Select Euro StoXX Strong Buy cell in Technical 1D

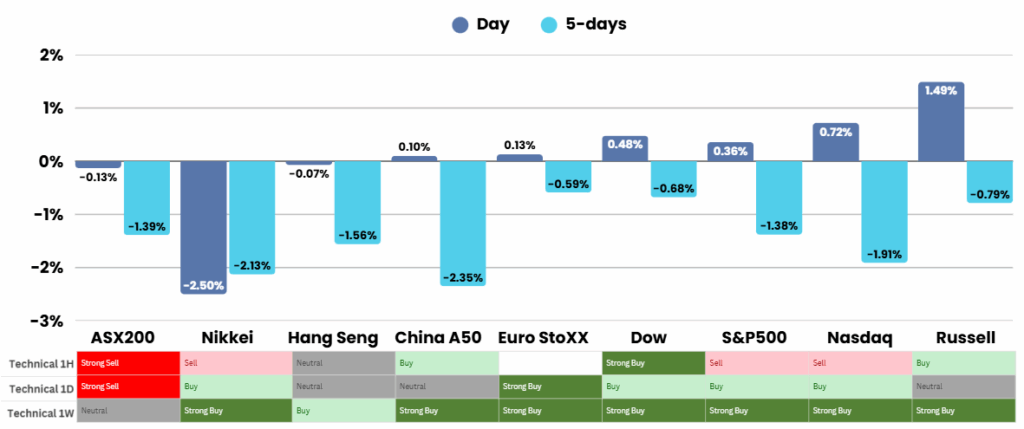[x=548, y=386]
